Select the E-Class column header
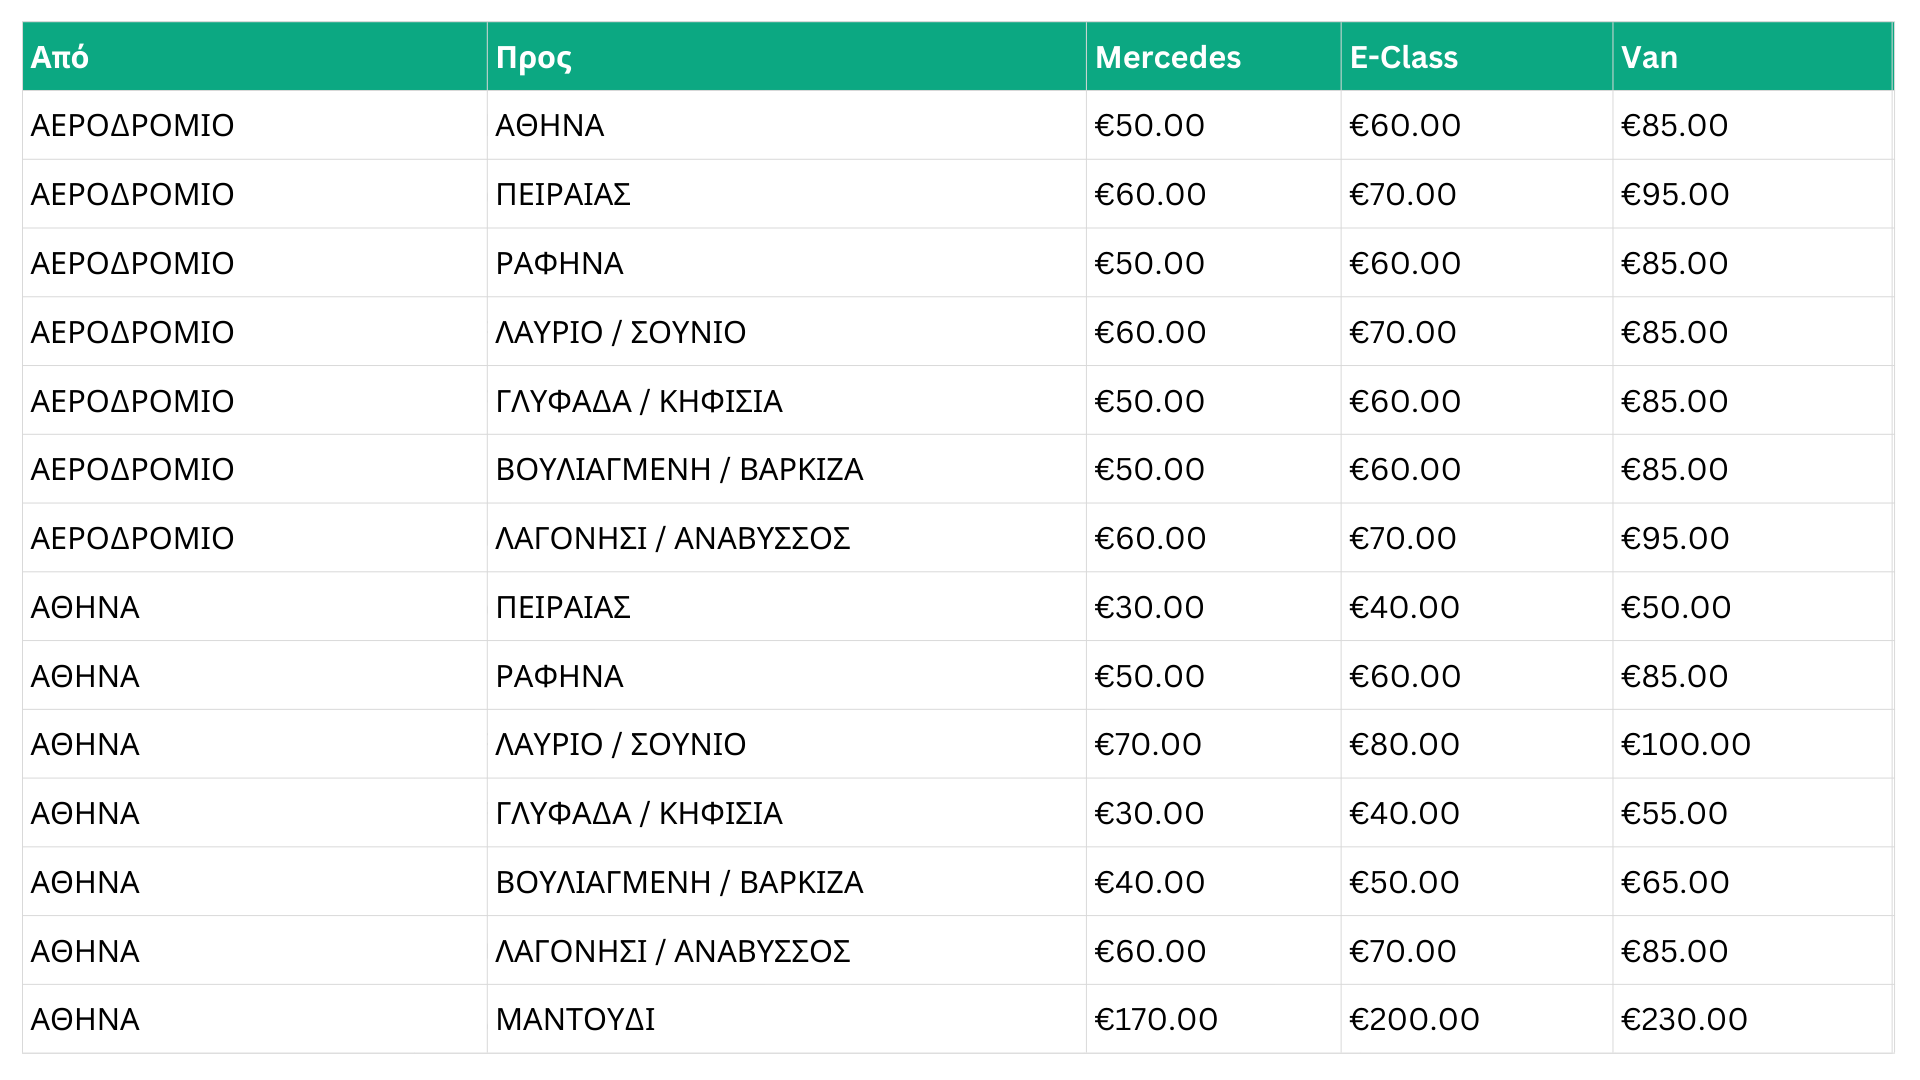The image size is (1920, 1080). click(1403, 57)
